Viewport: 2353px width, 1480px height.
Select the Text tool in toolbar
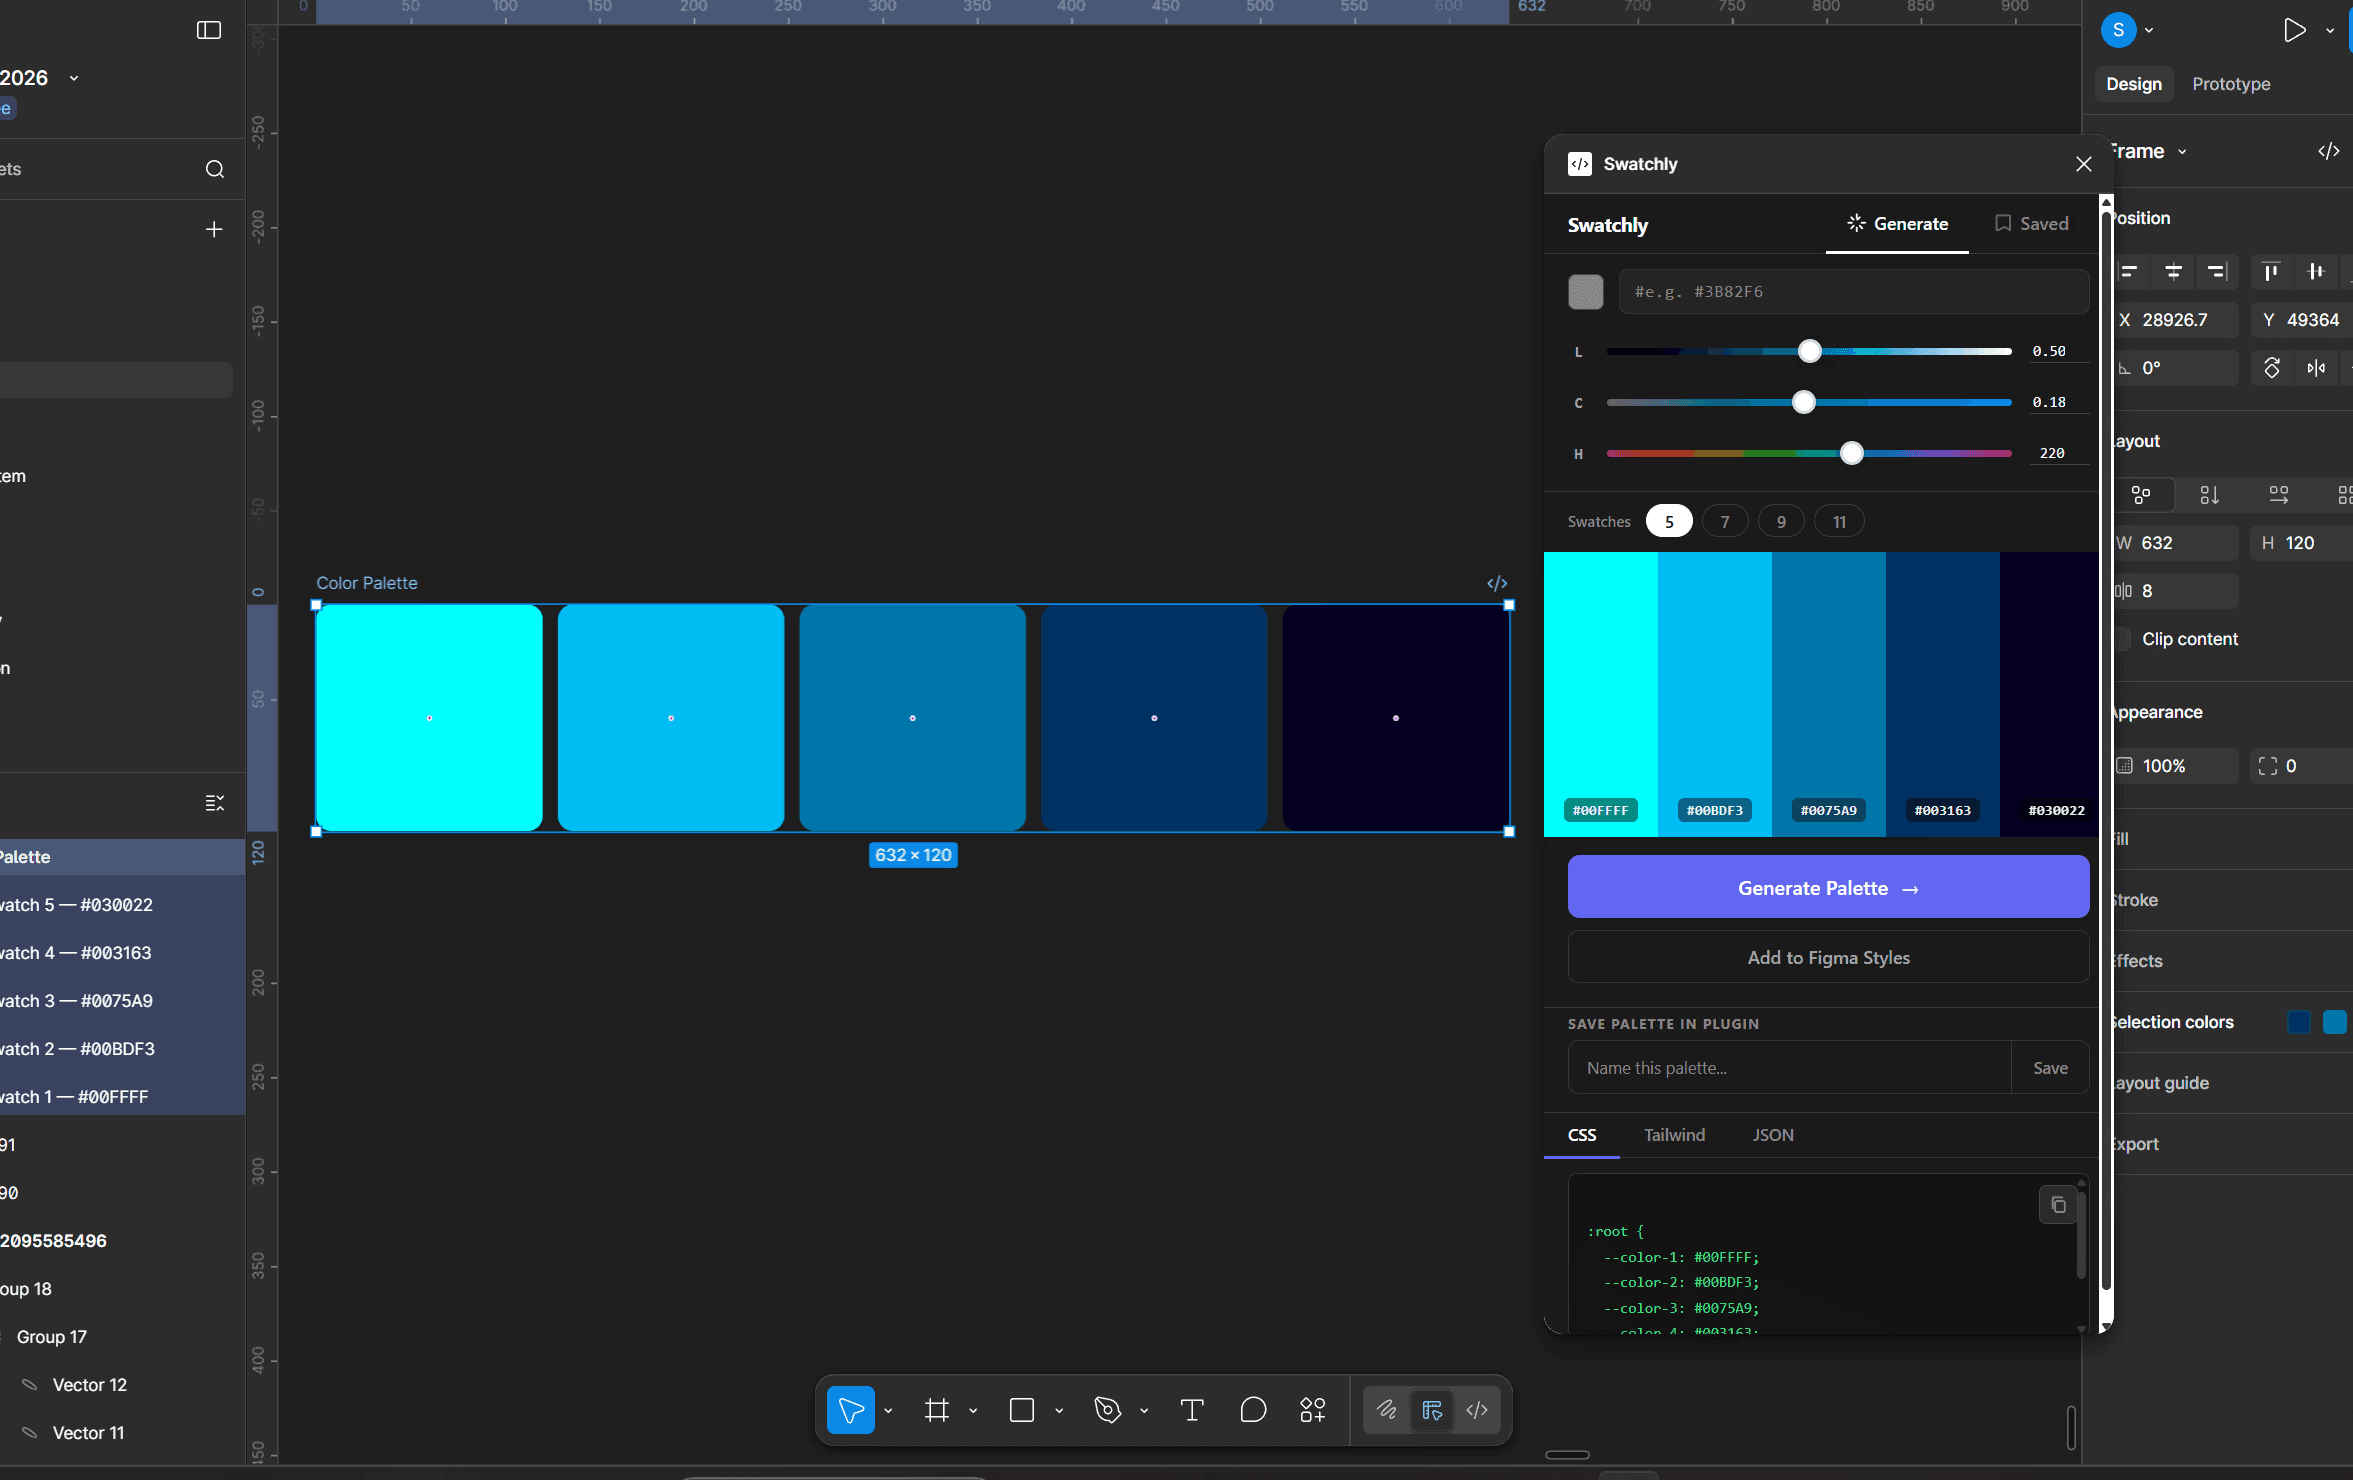[x=1191, y=1410]
